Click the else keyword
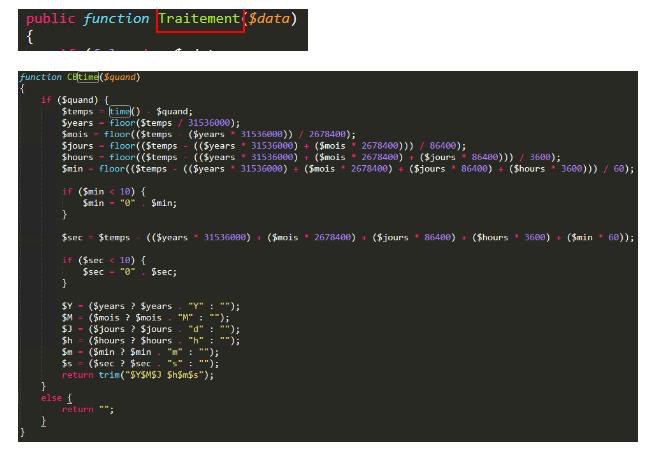Screen dimensions: 659x453 tap(51, 398)
